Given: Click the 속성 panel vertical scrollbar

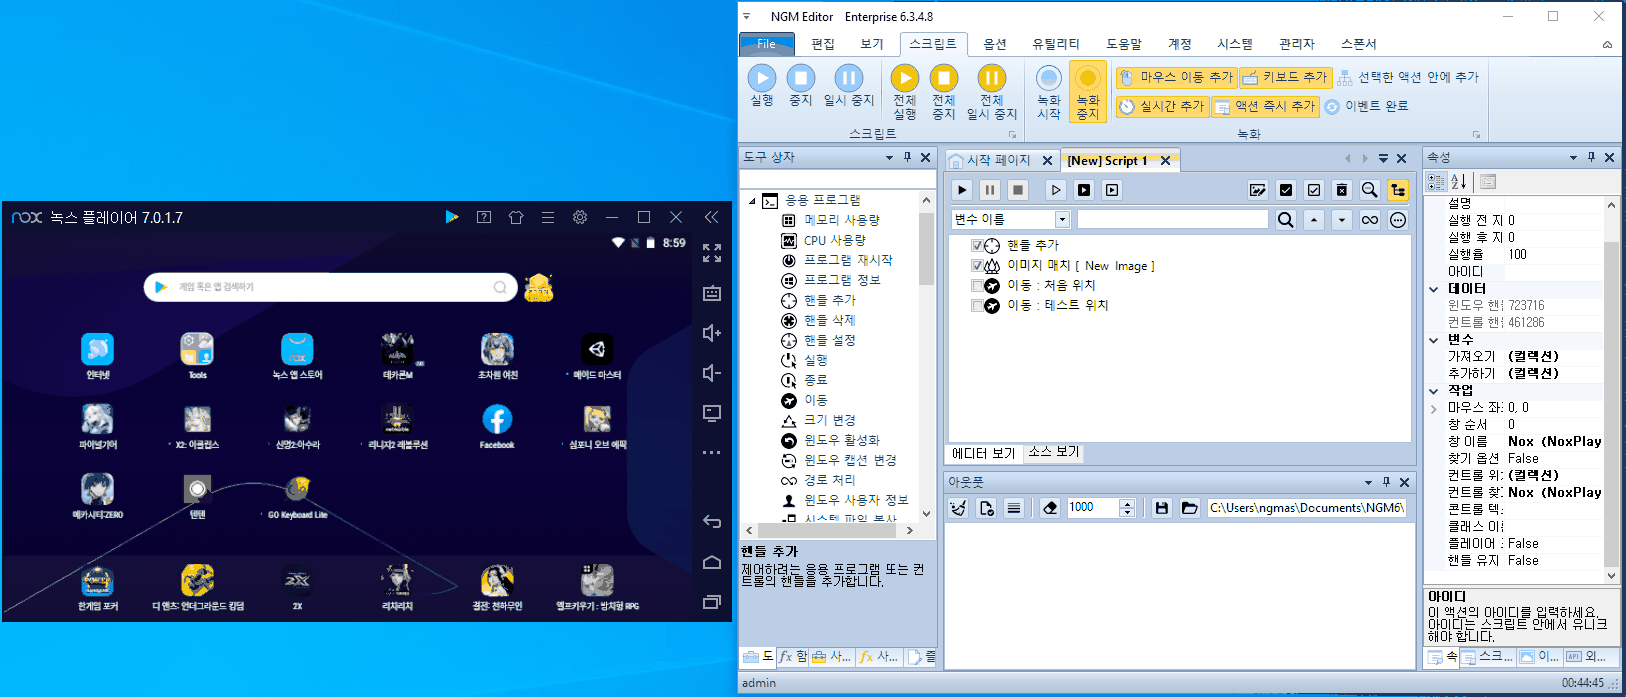Looking at the screenshot, I should coord(1611,390).
